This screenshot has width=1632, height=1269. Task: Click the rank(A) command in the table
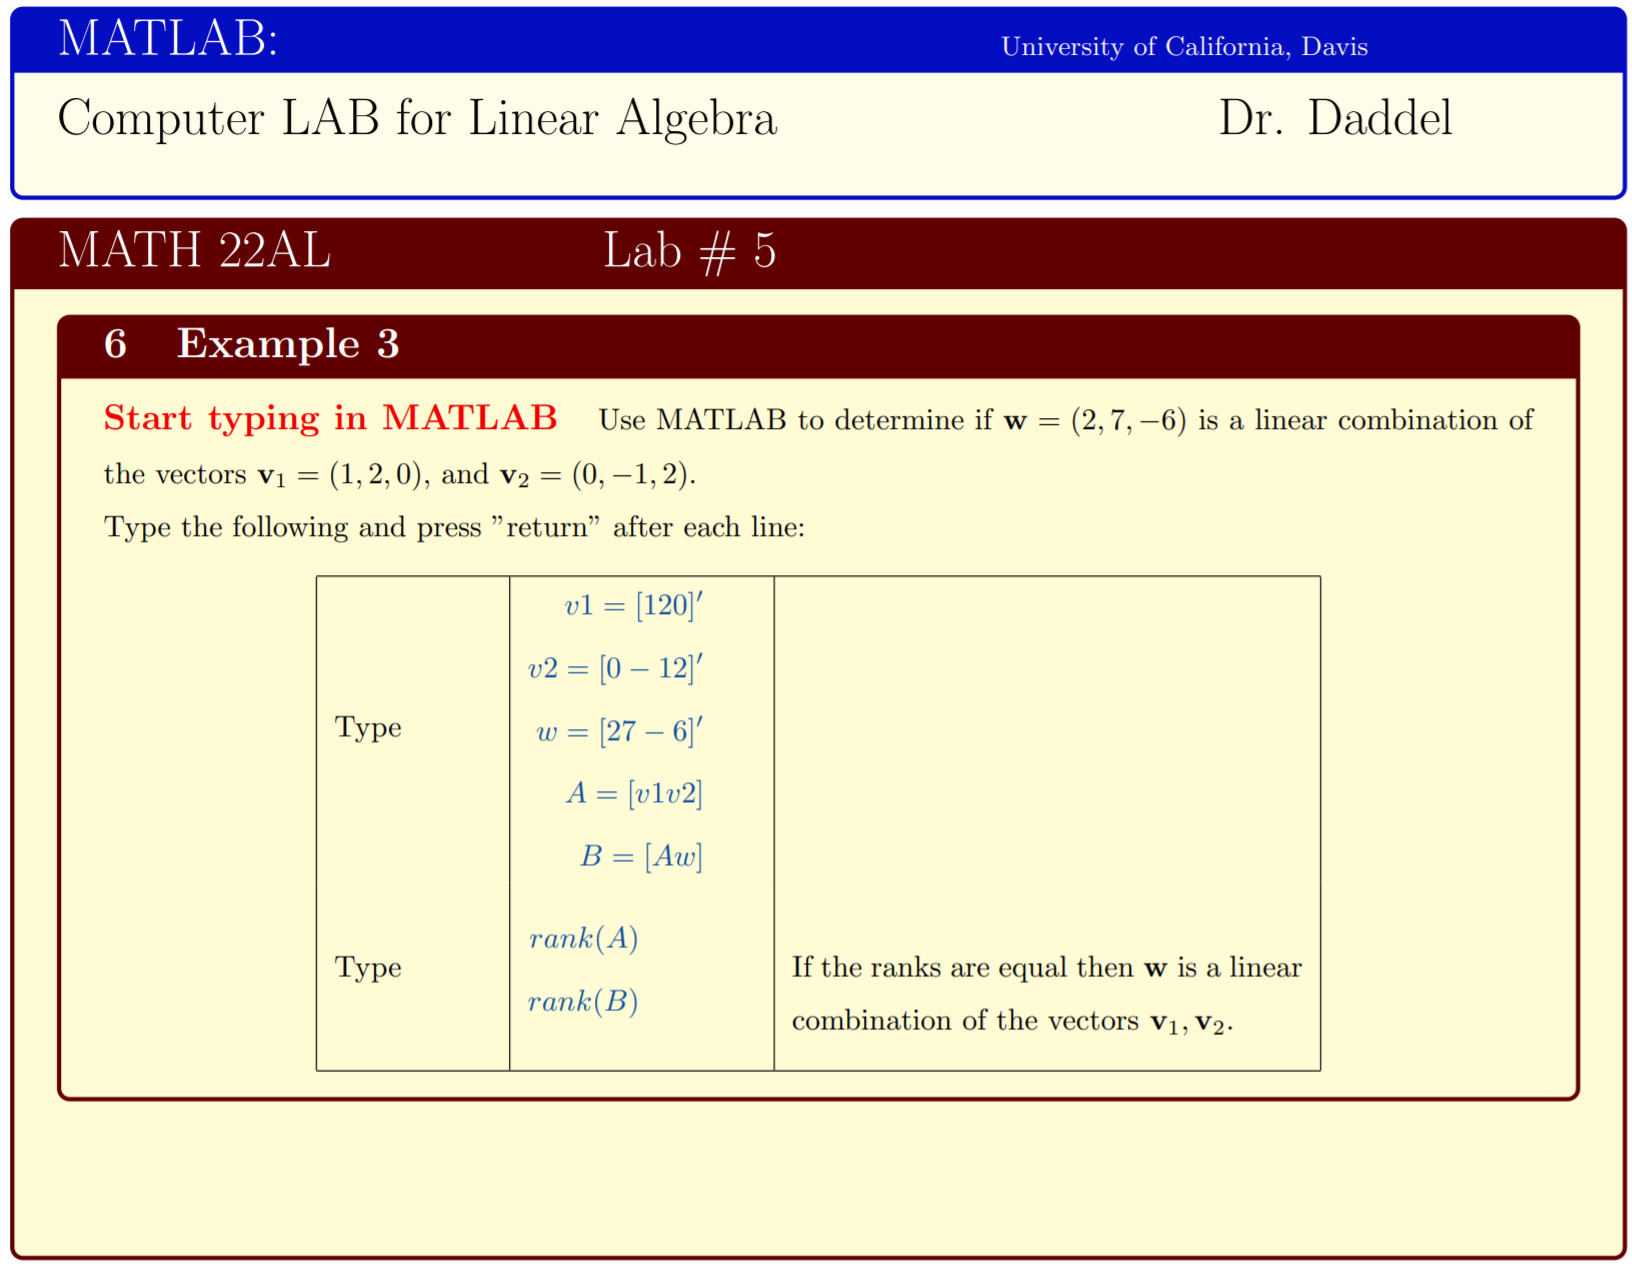click(x=583, y=939)
